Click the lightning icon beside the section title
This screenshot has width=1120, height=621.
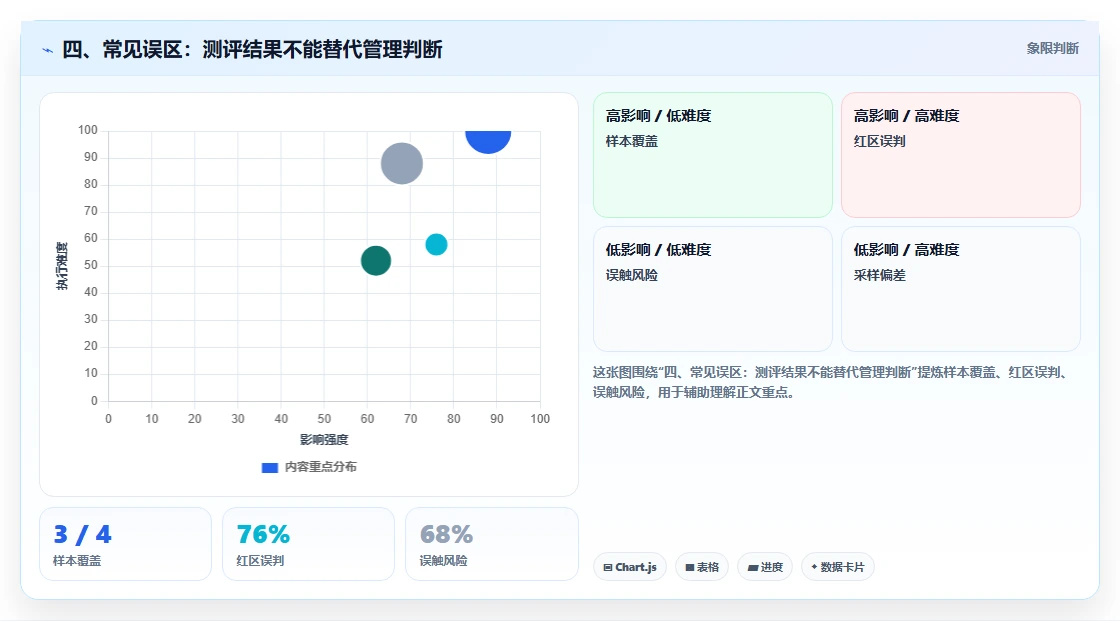pyautogui.click(x=48, y=50)
